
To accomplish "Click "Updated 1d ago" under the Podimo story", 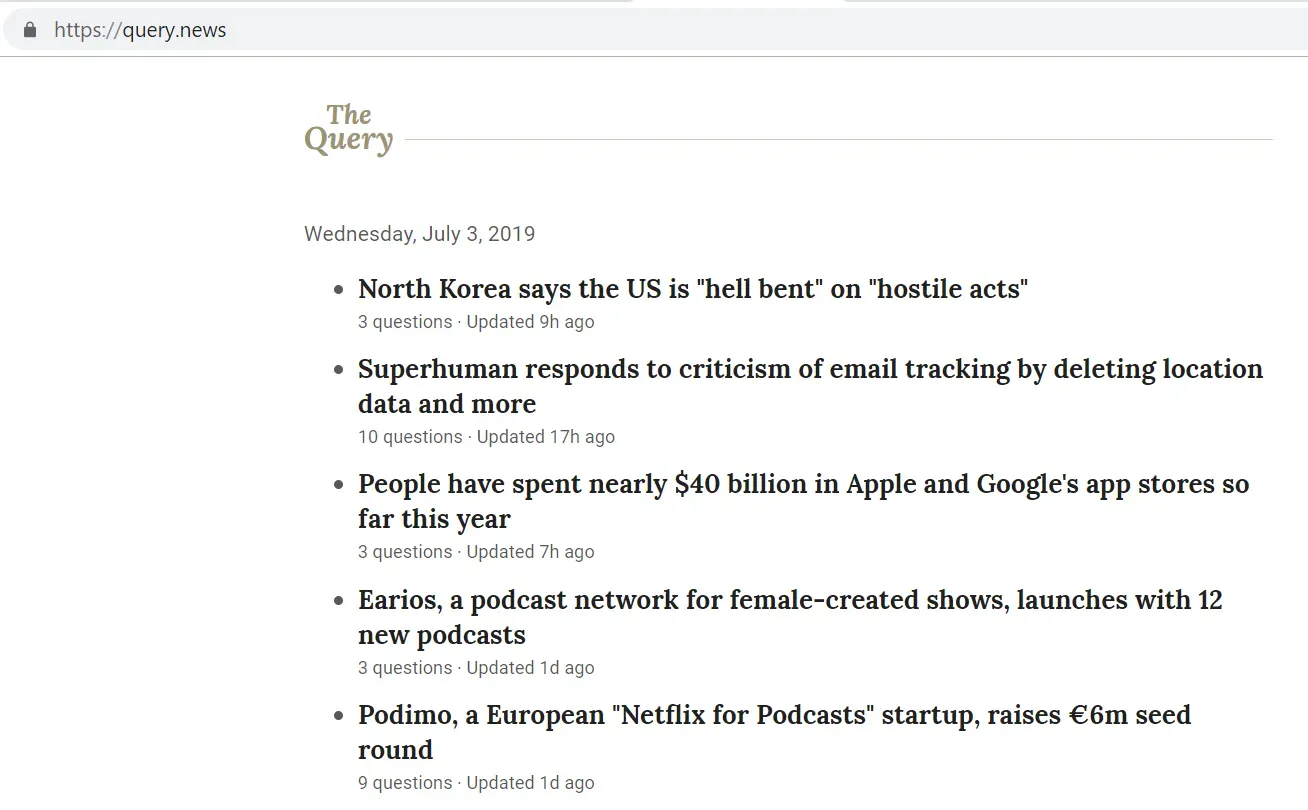I will pos(530,783).
